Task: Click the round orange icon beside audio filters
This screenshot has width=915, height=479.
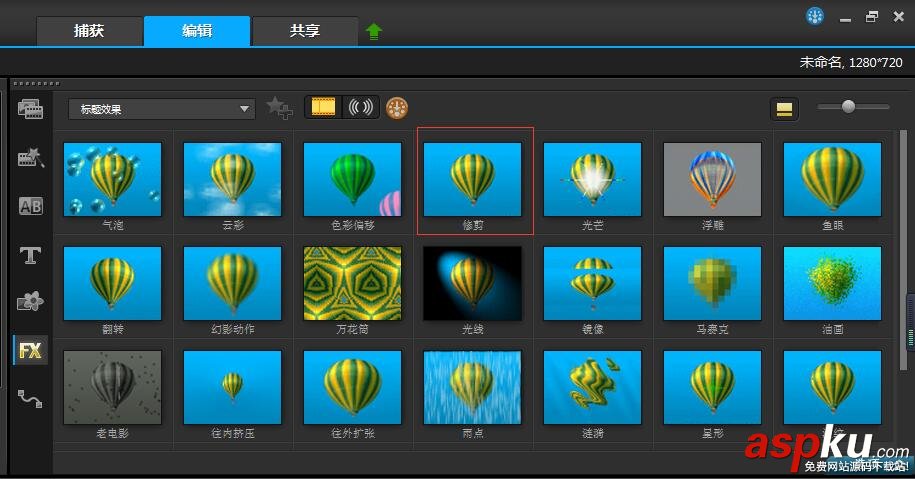Action: click(397, 108)
